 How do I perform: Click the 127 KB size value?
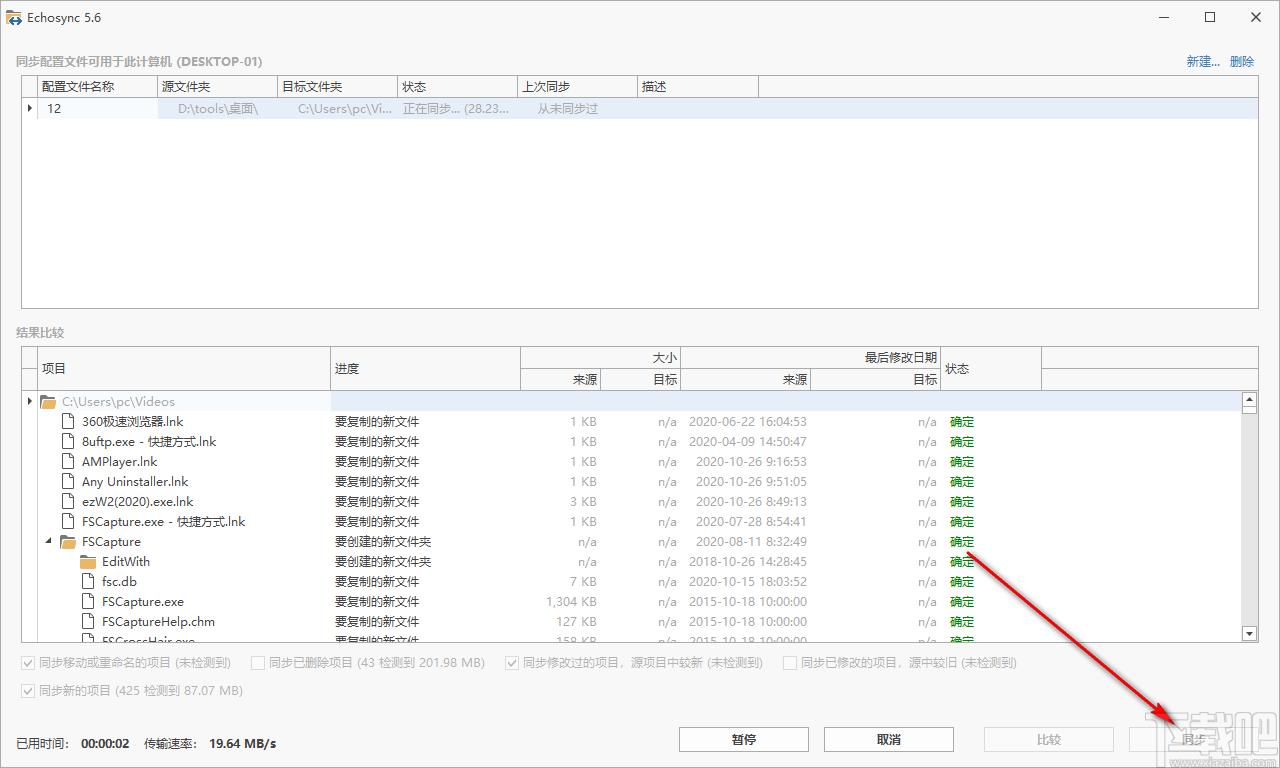(x=578, y=622)
